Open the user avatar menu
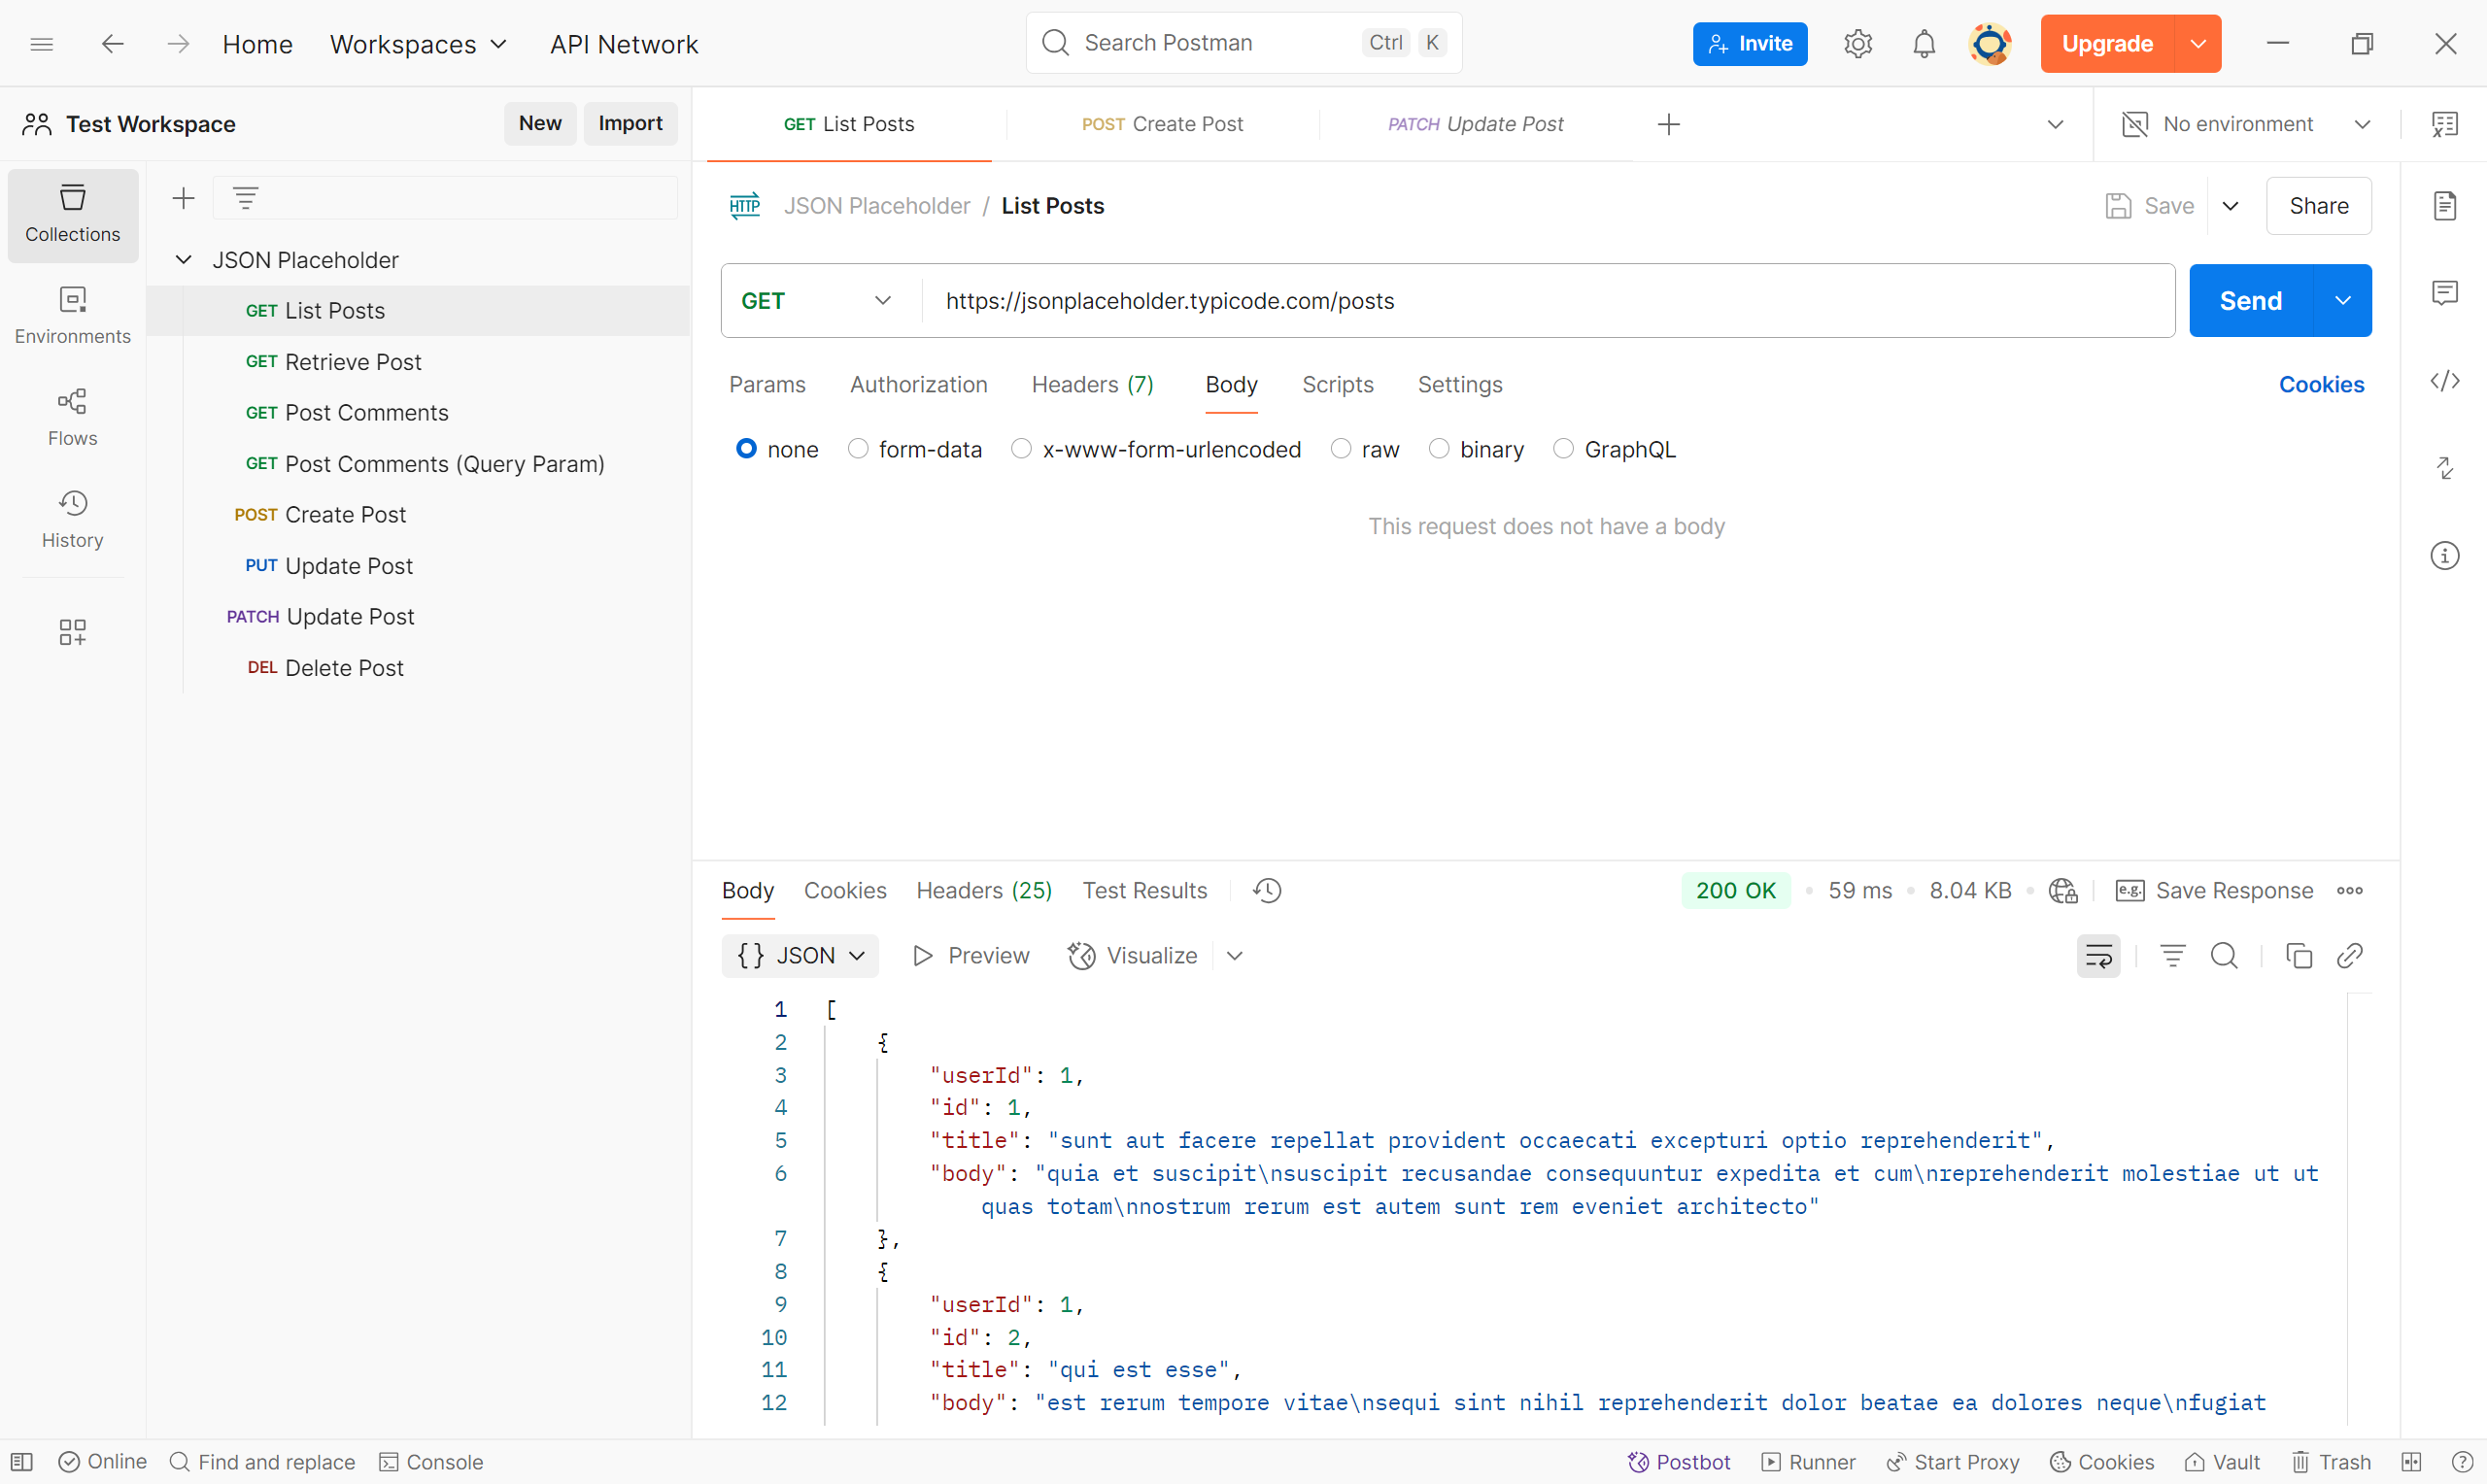 point(1990,44)
